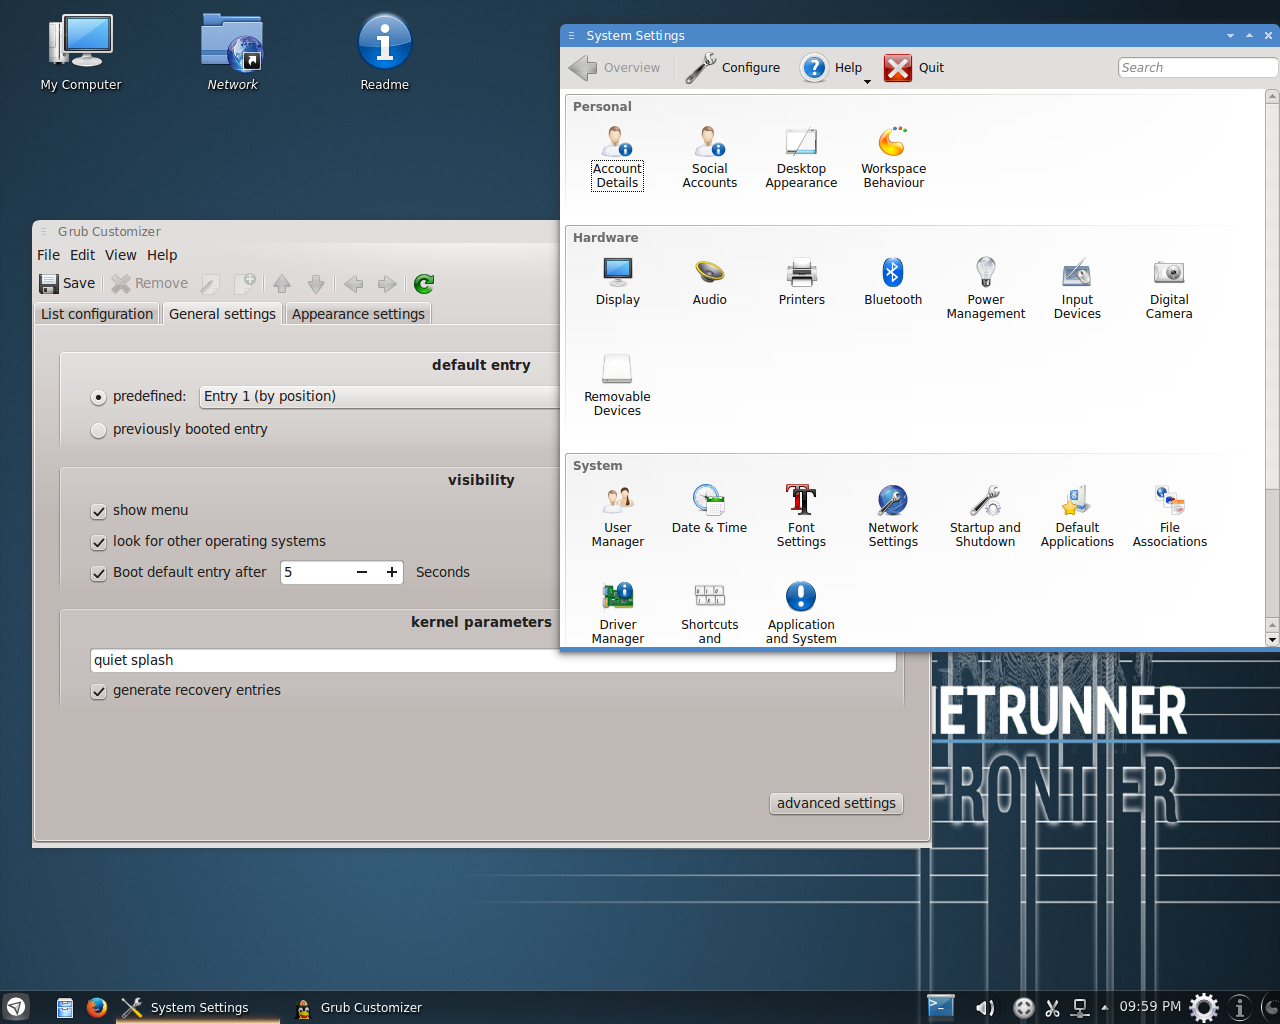The image size is (1280, 1024).
Task: Toggle look for other operating systems
Action: (98, 542)
